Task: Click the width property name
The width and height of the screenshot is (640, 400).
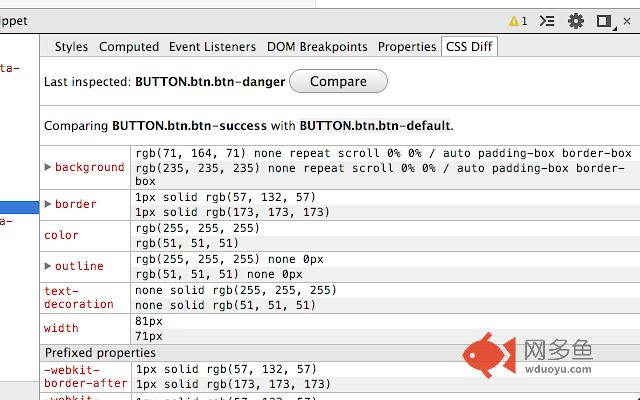Action: (61, 328)
